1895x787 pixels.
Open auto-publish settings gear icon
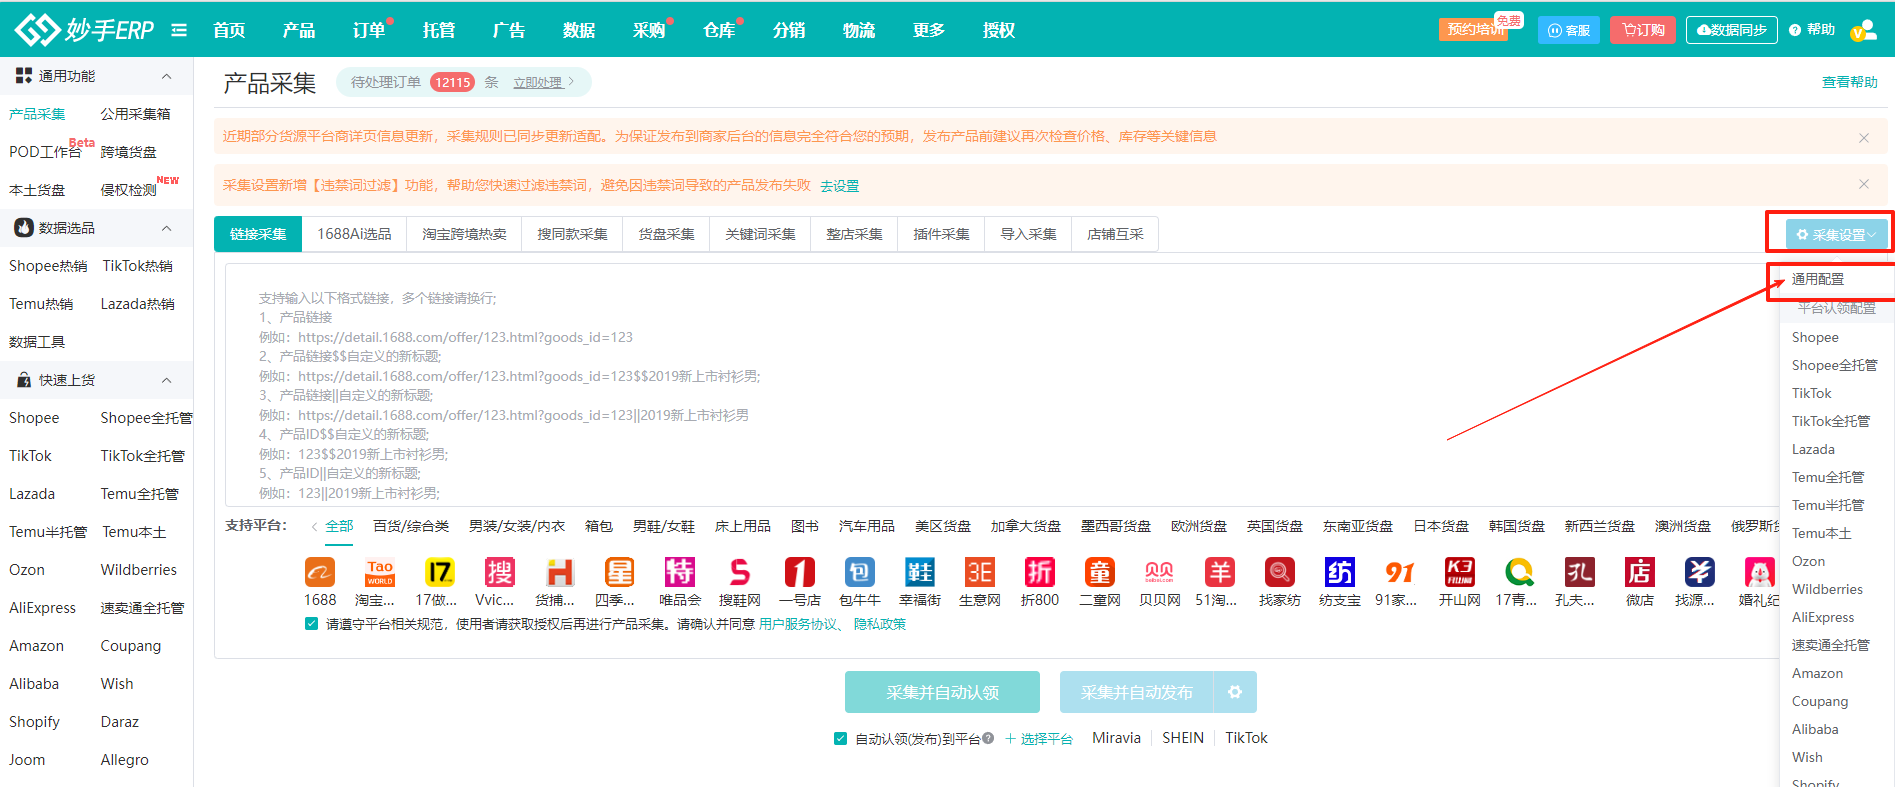pos(1235,692)
